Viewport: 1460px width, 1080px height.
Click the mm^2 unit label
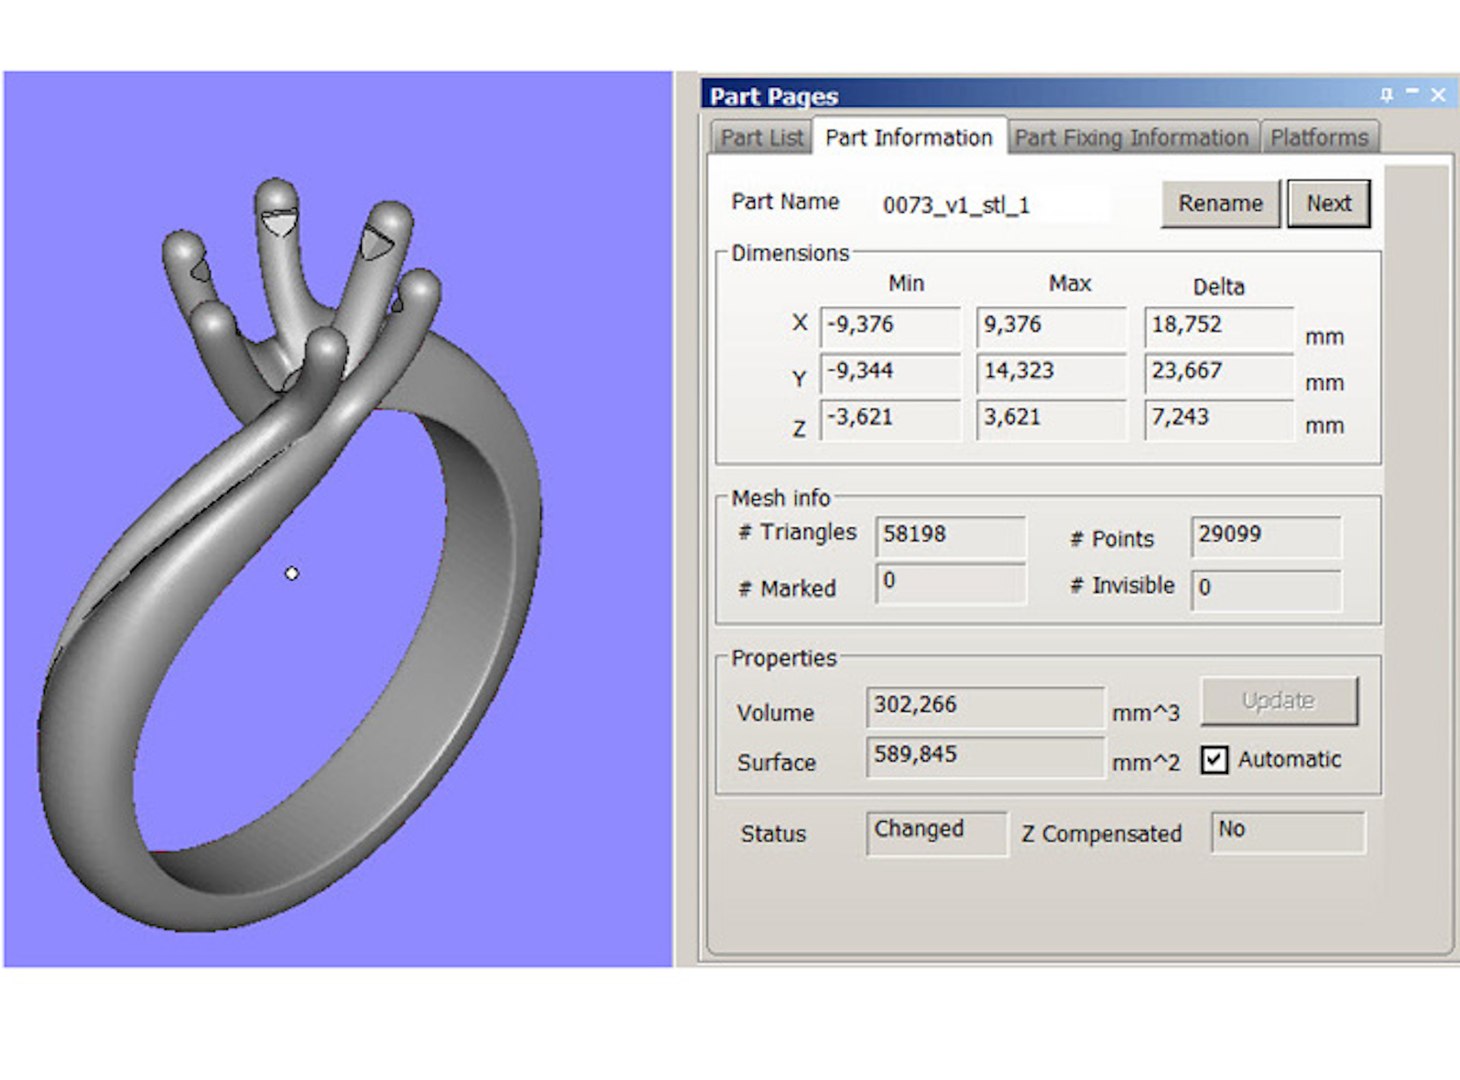pyautogui.click(x=1146, y=764)
